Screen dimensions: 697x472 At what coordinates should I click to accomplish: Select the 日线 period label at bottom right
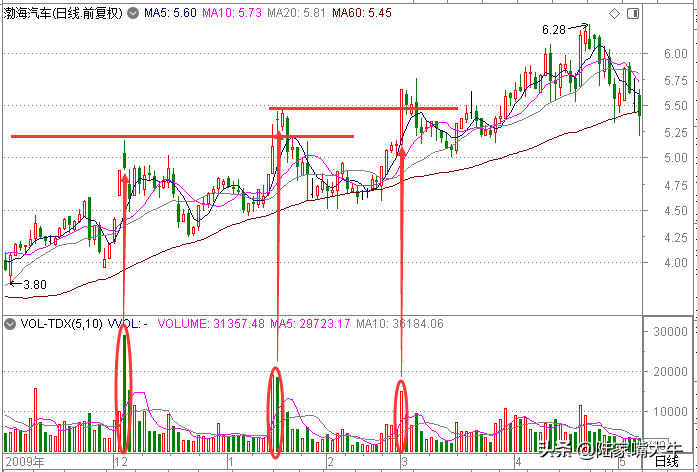tap(667, 461)
